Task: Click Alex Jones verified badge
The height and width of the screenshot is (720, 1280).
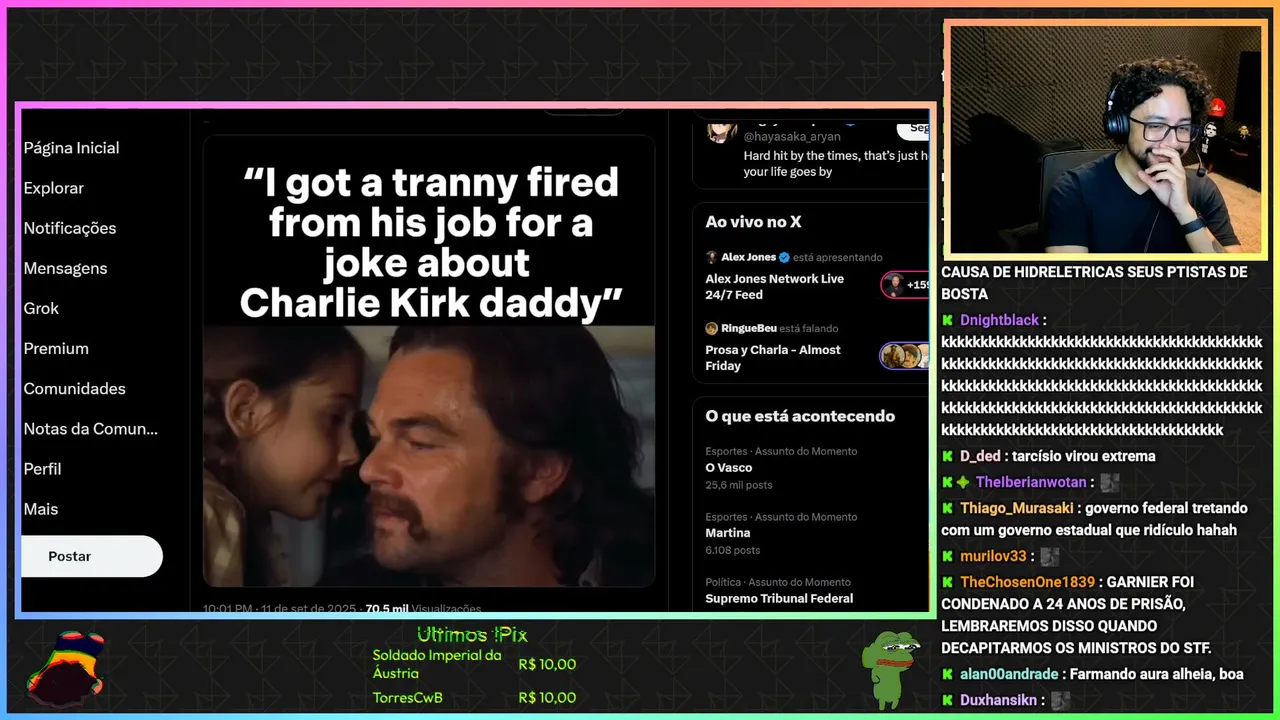Action: [x=785, y=257]
